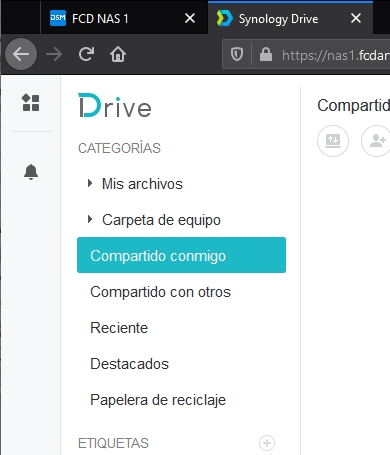Click the browser forward arrow
390x455 pixels.
point(54,54)
